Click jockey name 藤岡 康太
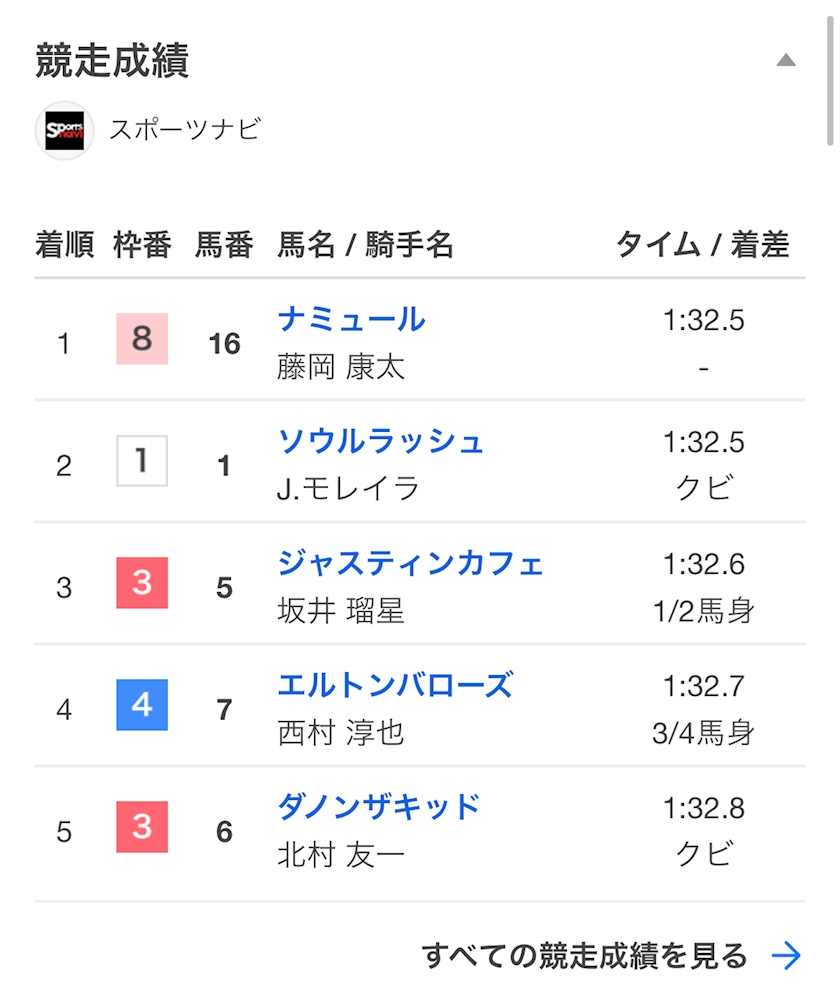The height and width of the screenshot is (1005, 840). [341, 367]
